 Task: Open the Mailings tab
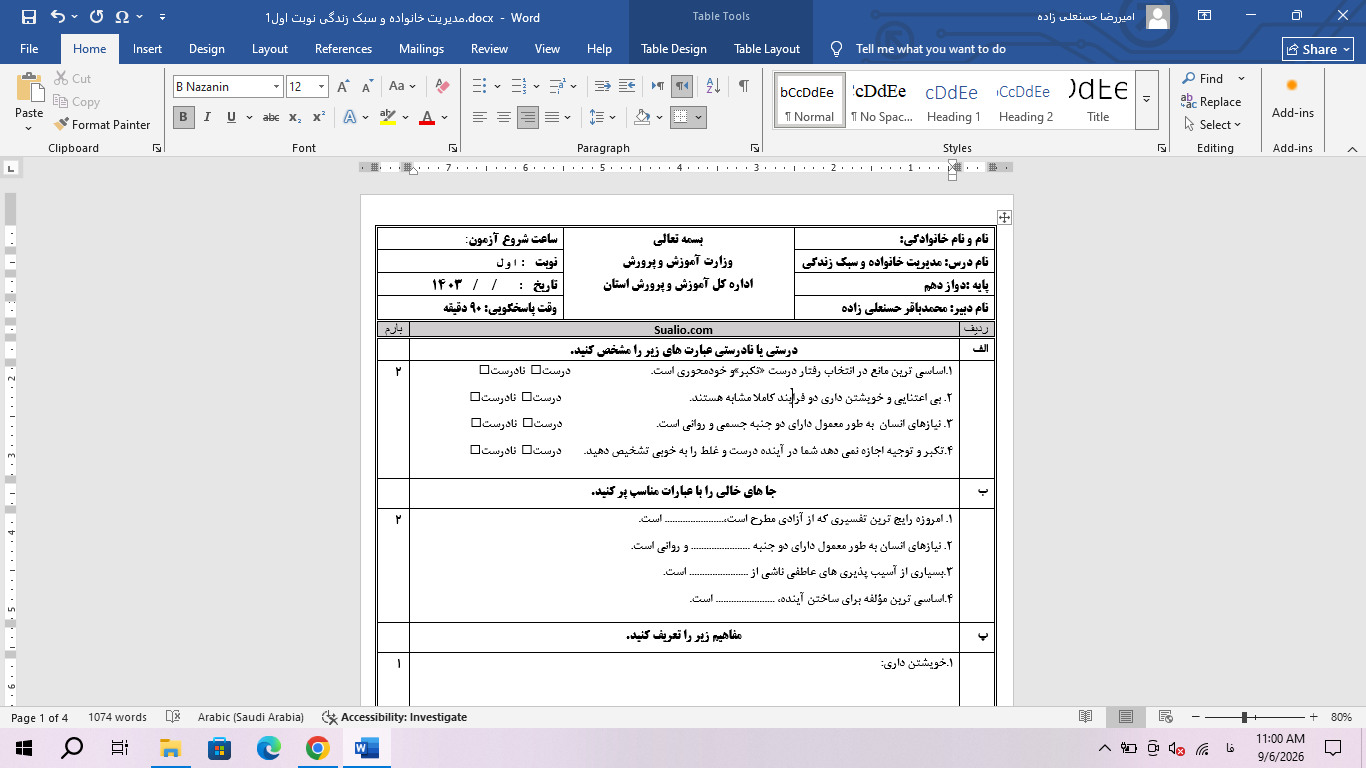pos(421,49)
